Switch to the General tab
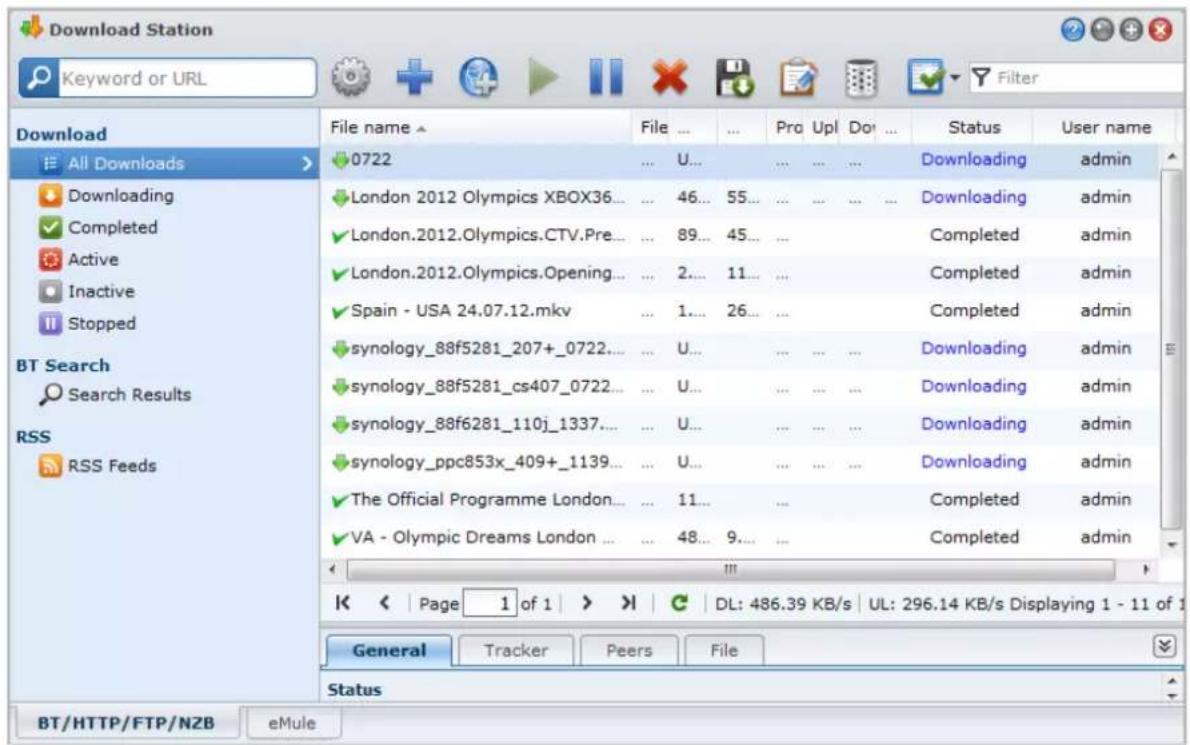This screenshot has width=1190, height=745. tap(389, 650)
